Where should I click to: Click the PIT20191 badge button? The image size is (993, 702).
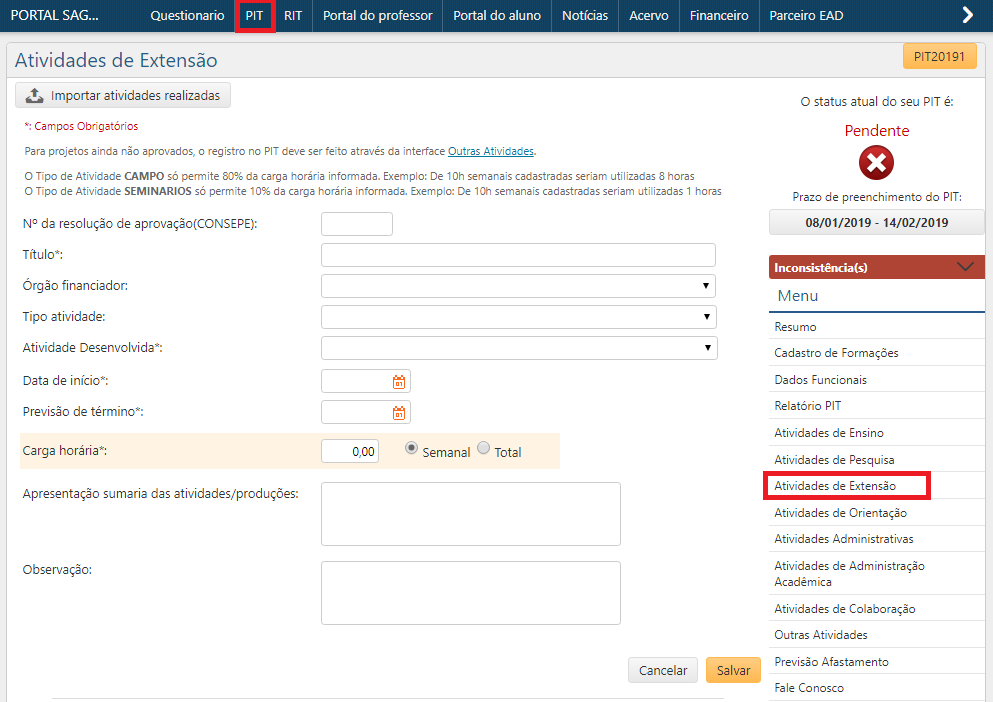[x=939, y=57]
